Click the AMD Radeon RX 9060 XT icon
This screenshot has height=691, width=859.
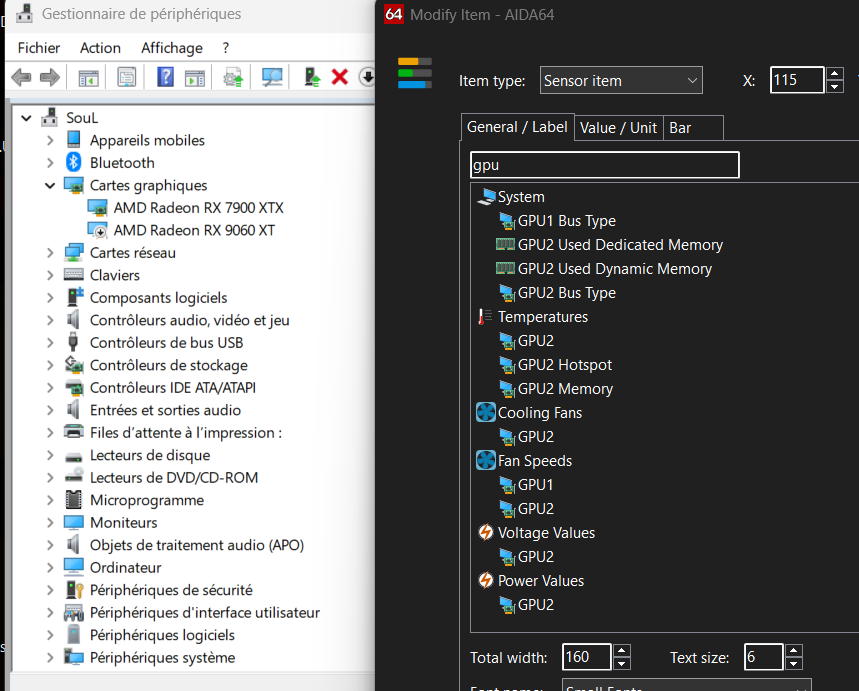[x=98, y=230]
